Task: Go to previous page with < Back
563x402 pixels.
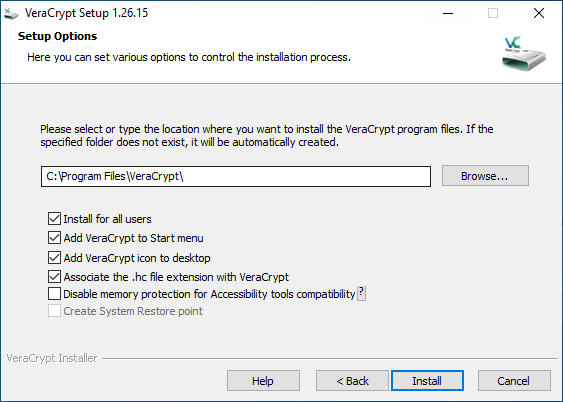Action: click(352, 380)
